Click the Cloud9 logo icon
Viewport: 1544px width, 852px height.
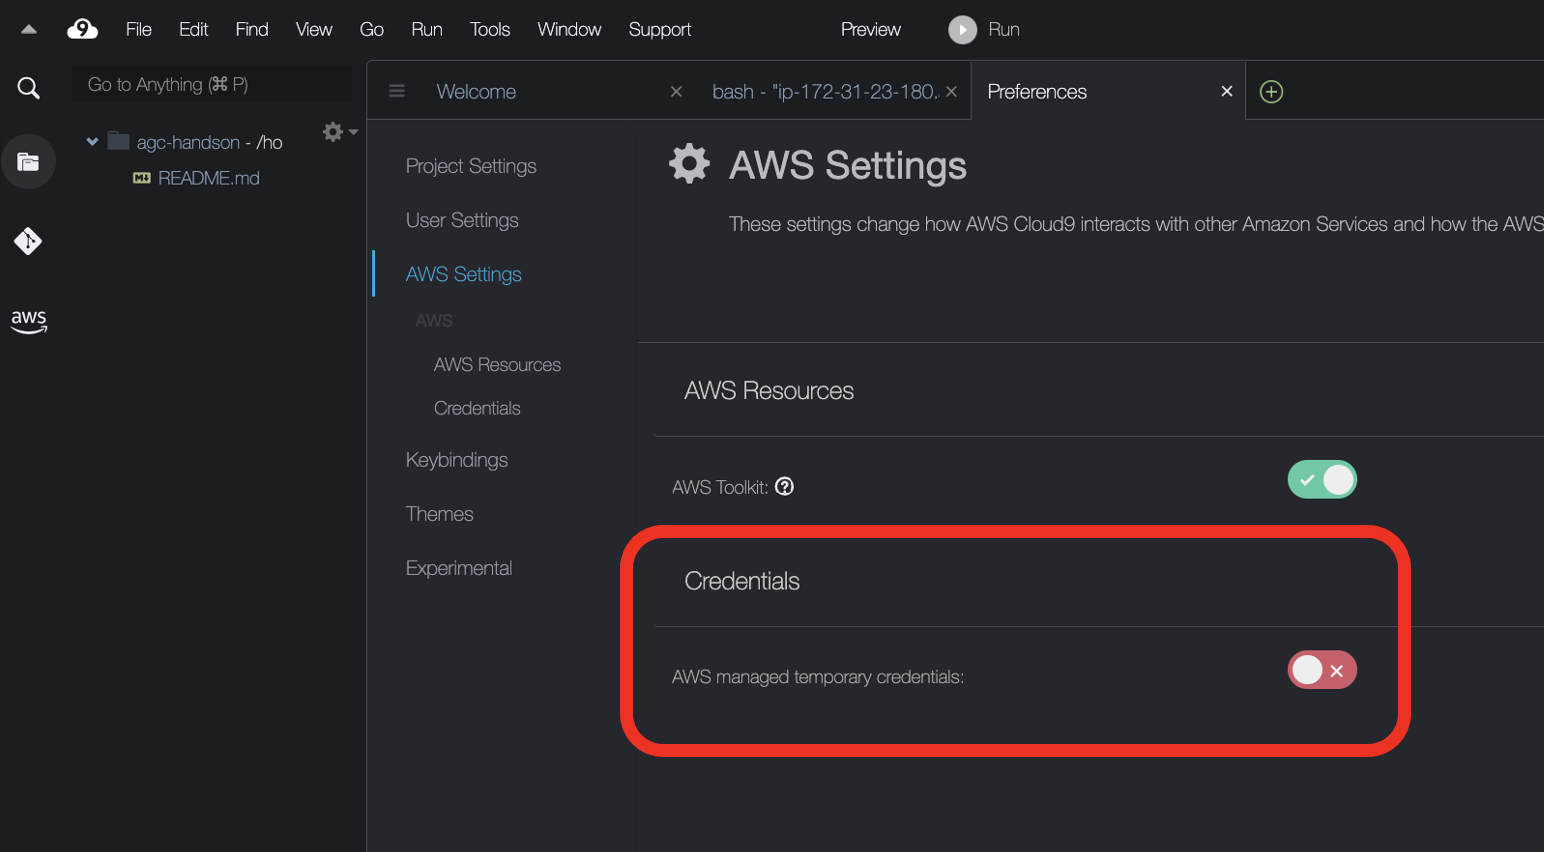82,29
